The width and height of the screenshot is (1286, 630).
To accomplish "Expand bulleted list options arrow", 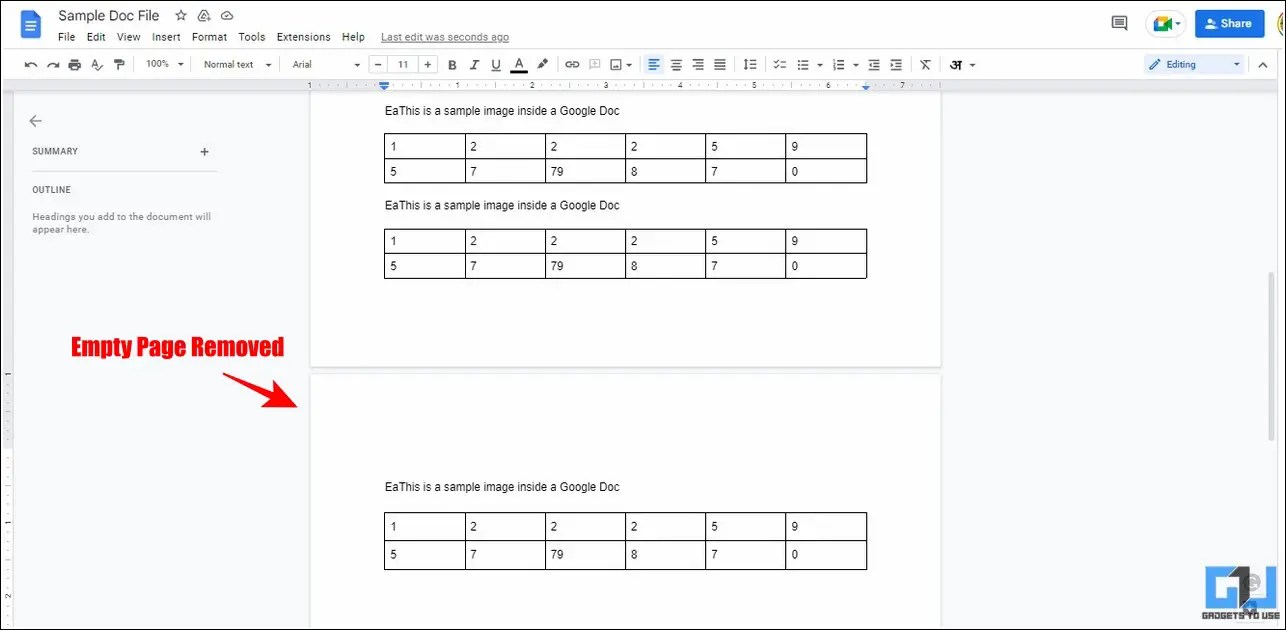I will pos(820,65).
